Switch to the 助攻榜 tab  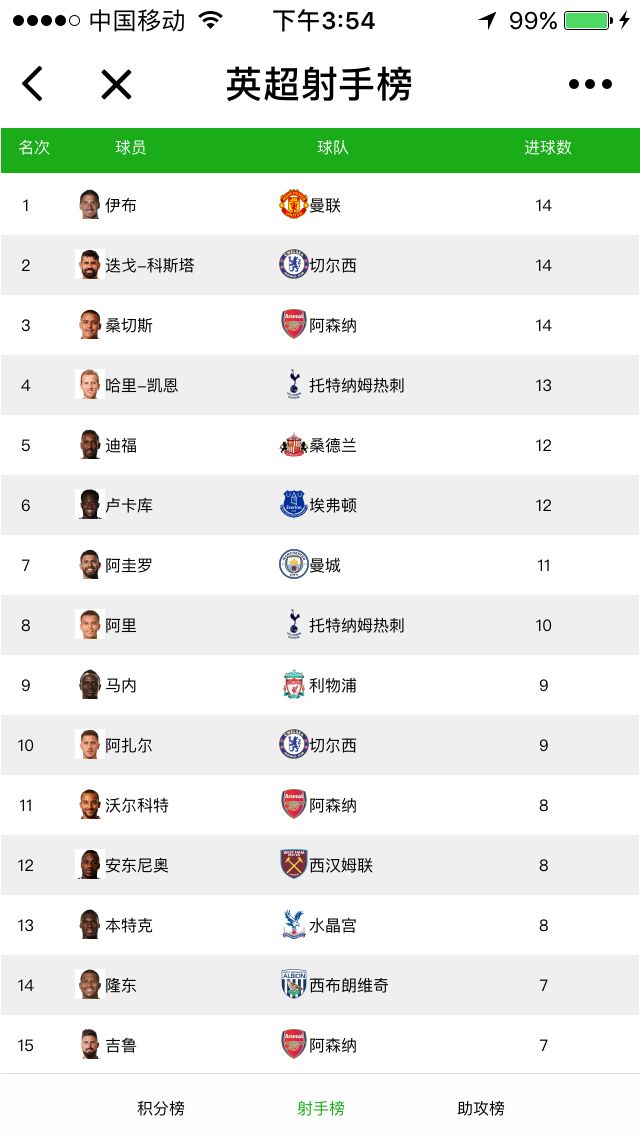[x=481, y=1108]
